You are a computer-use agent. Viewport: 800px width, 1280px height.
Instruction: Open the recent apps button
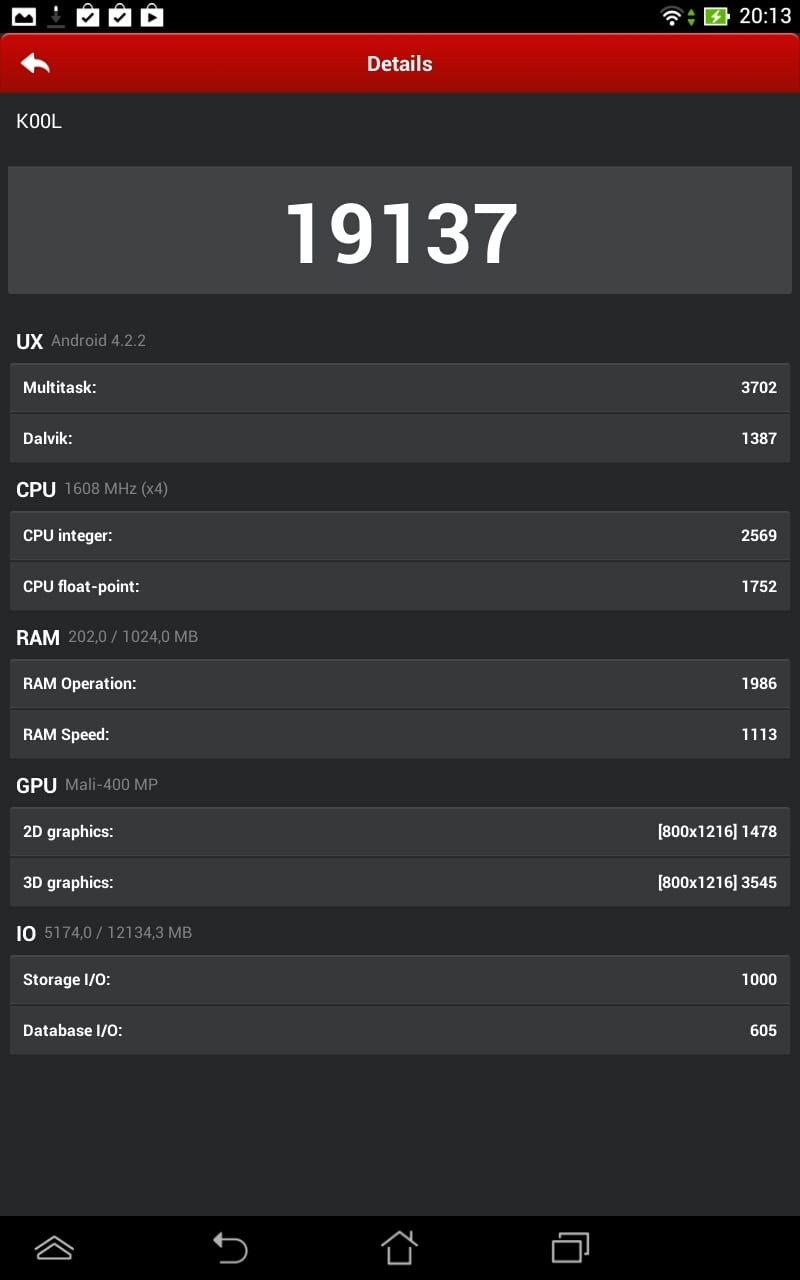(x=570, y=1247)
